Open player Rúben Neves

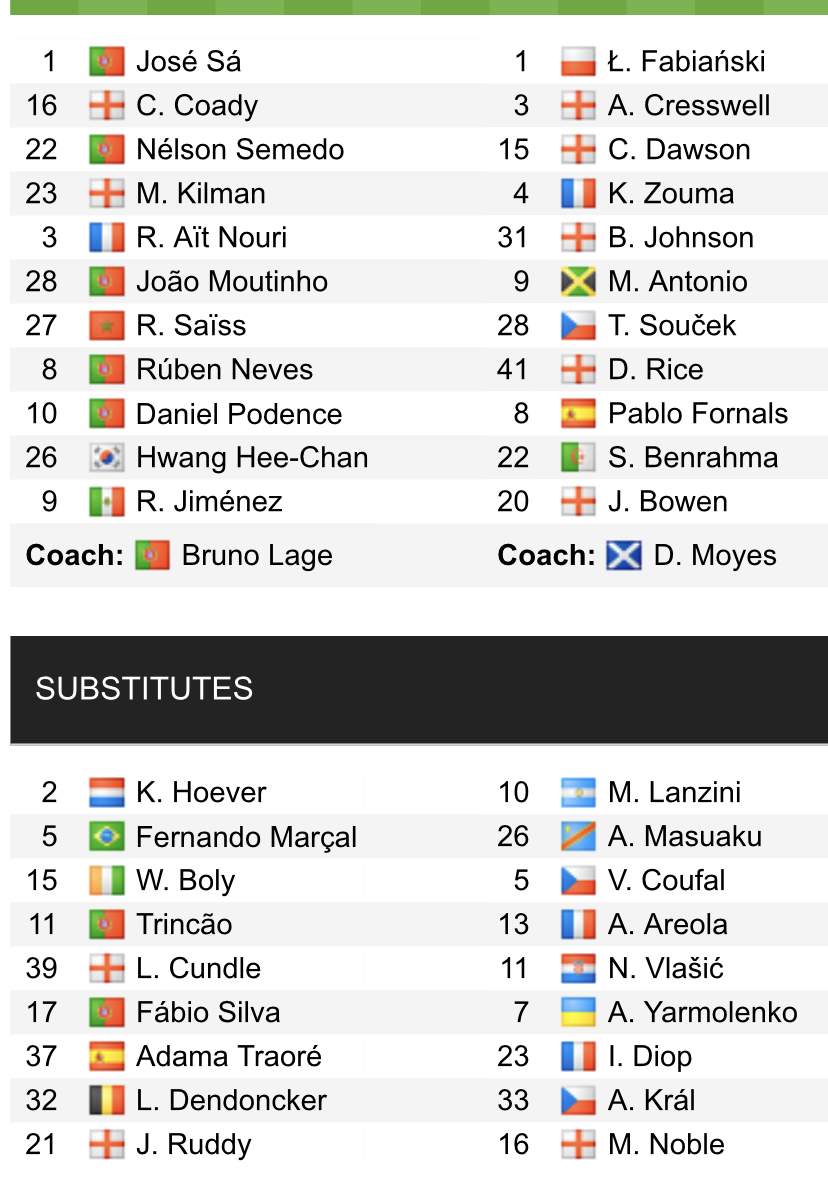pyautogui.click(x=224, y=370)
